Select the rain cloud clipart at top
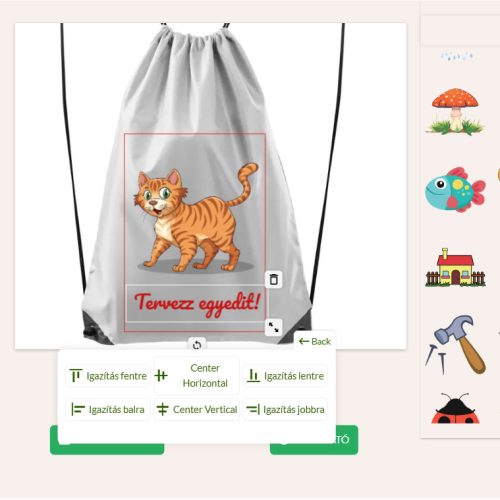This screenshot has width=500, height=500. pyautogui.click(x=457, y=56)
